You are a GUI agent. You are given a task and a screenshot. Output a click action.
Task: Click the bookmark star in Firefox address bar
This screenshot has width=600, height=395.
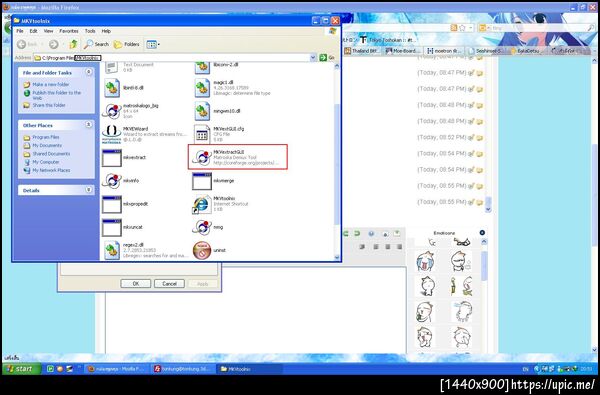[462, 28]
